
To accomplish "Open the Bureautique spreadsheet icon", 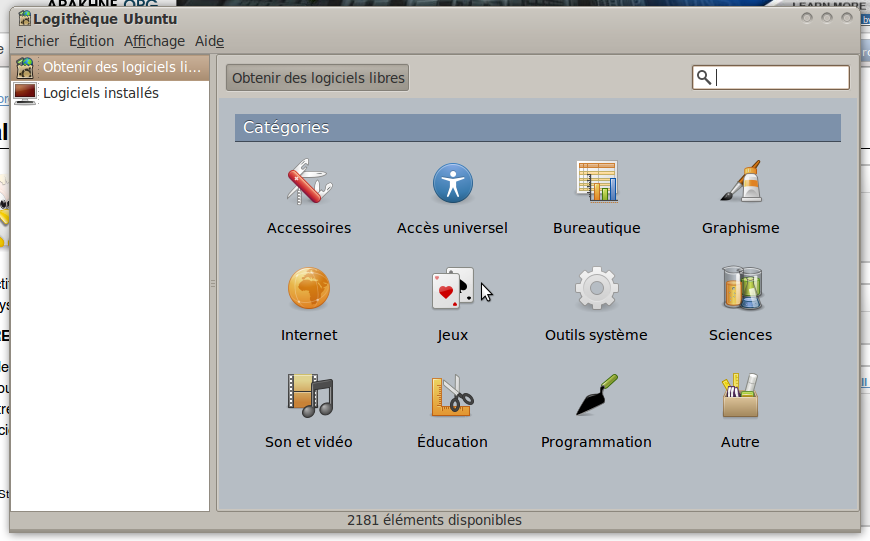I will point(597,181).
